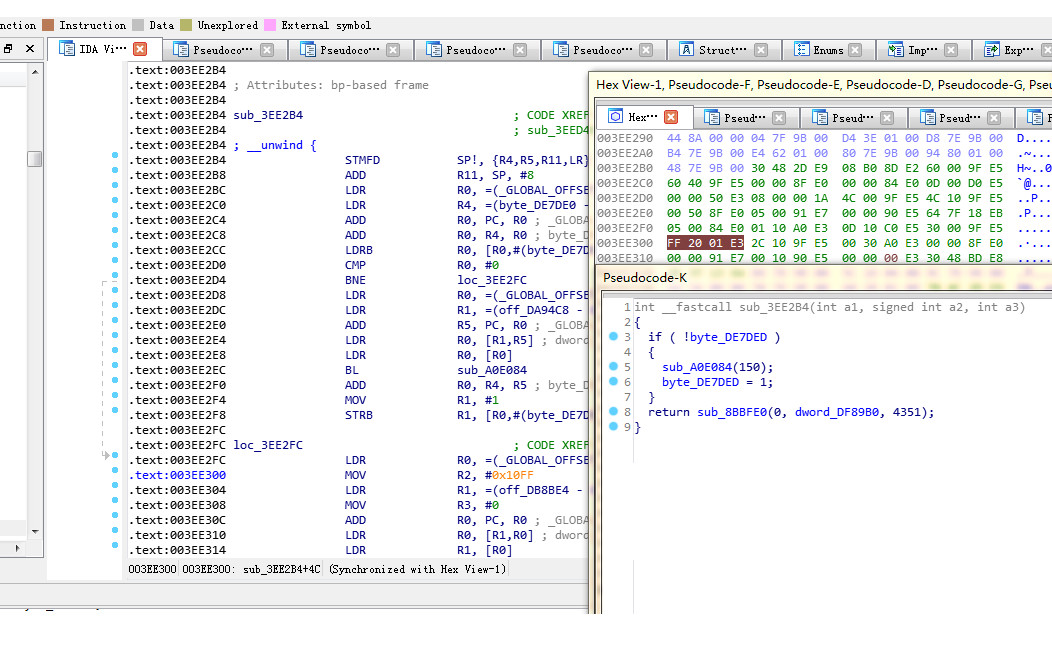This screenshot has width=1052, height=671.
Task: Click the Imports tab icon
Action: 895,50
